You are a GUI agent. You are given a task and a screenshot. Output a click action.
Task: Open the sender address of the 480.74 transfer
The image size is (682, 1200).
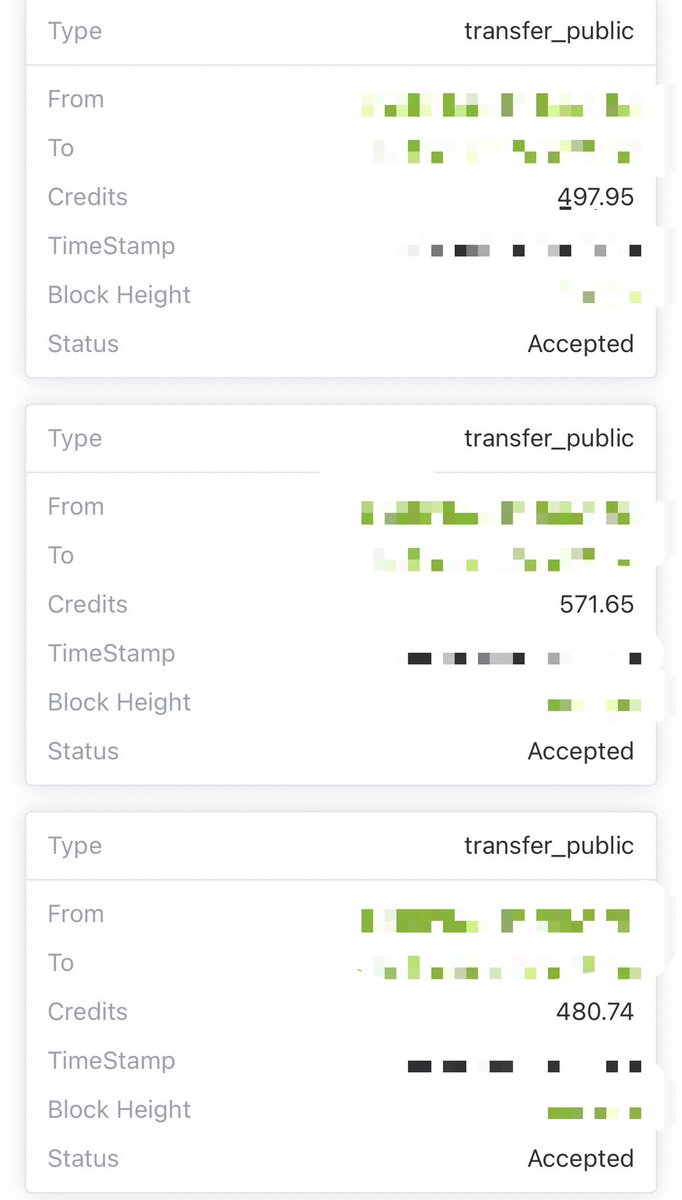pyautogui.click(x=496, y=920)
